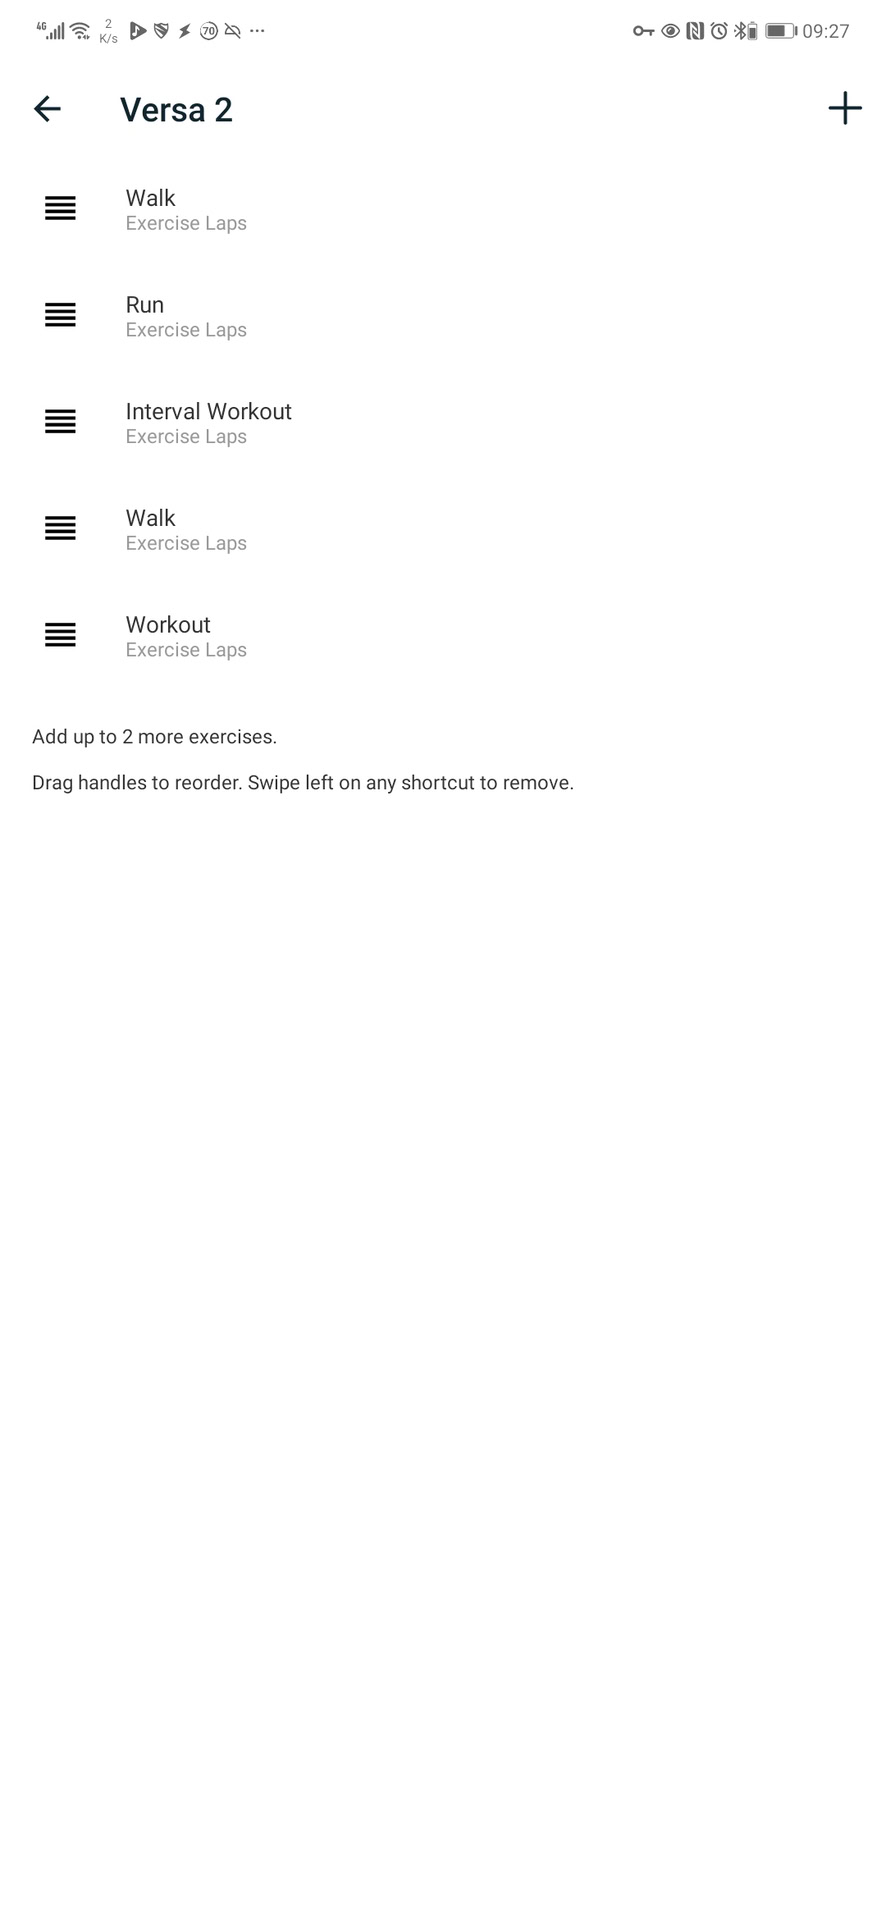Tap the drag handle beside Run

click(60, 315)
